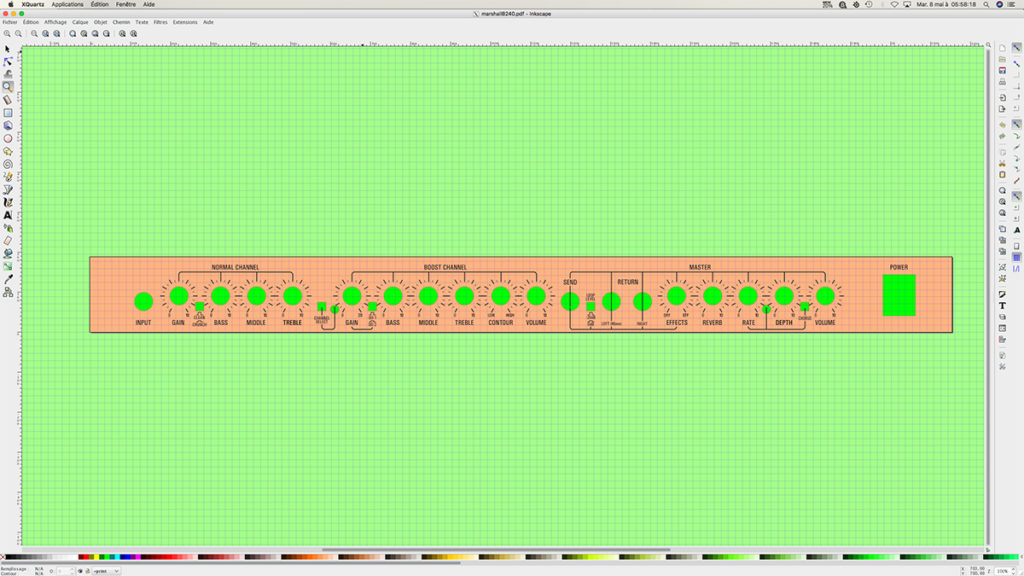1024x576 pixels.
Task: Click the Paste clipboard icon
Action: [x=1002, y=174]
